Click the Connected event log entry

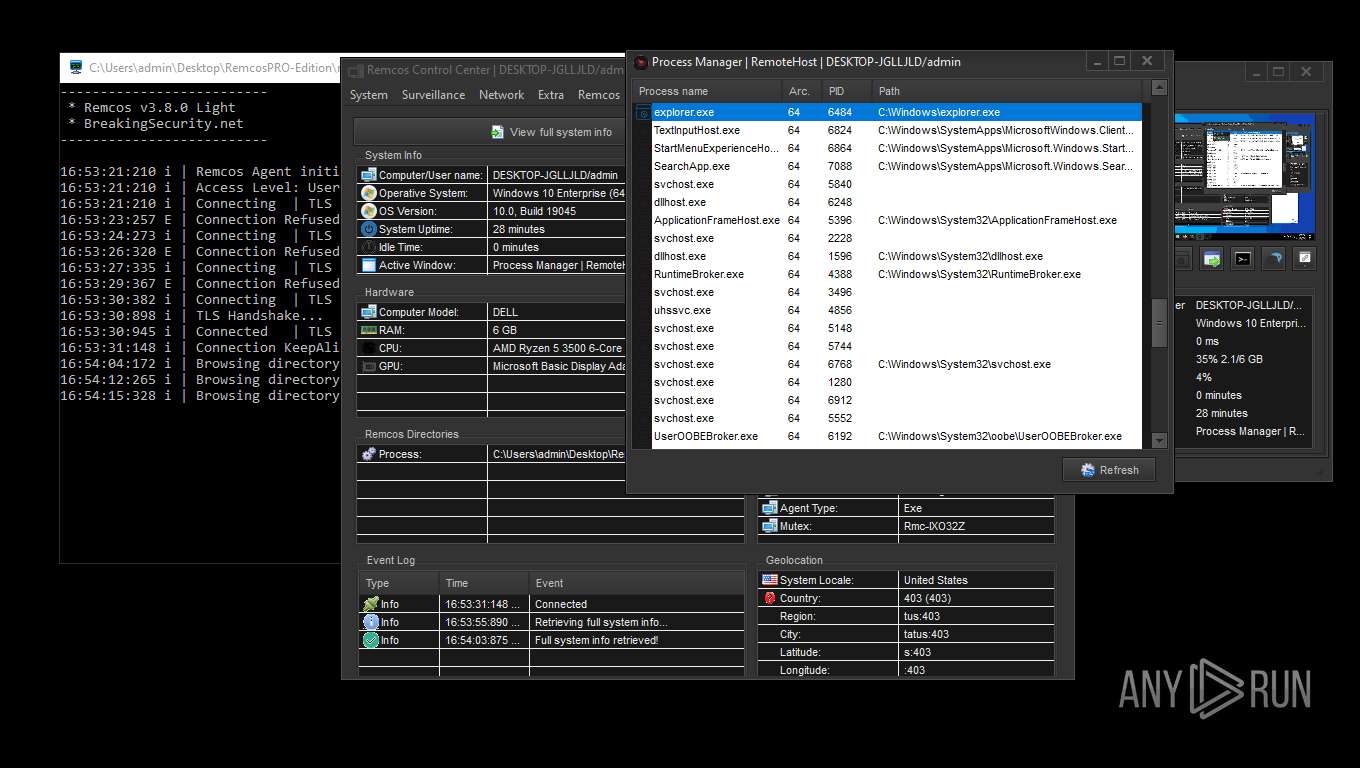click(561, 604)
